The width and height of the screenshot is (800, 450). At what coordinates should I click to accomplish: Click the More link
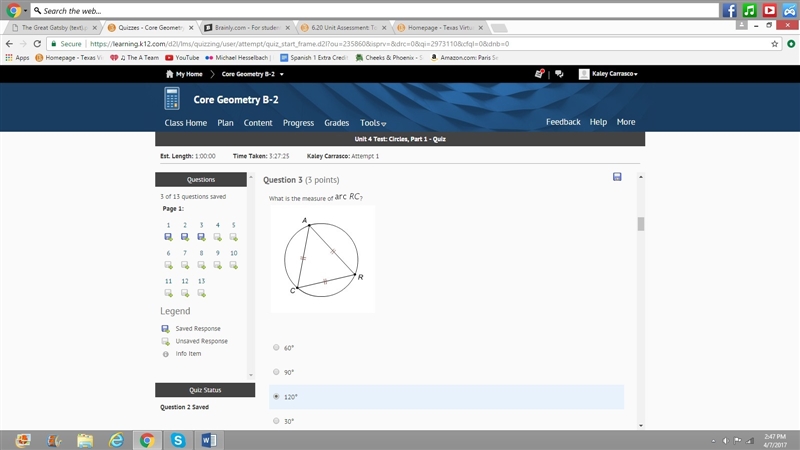[x=626, y=122]
